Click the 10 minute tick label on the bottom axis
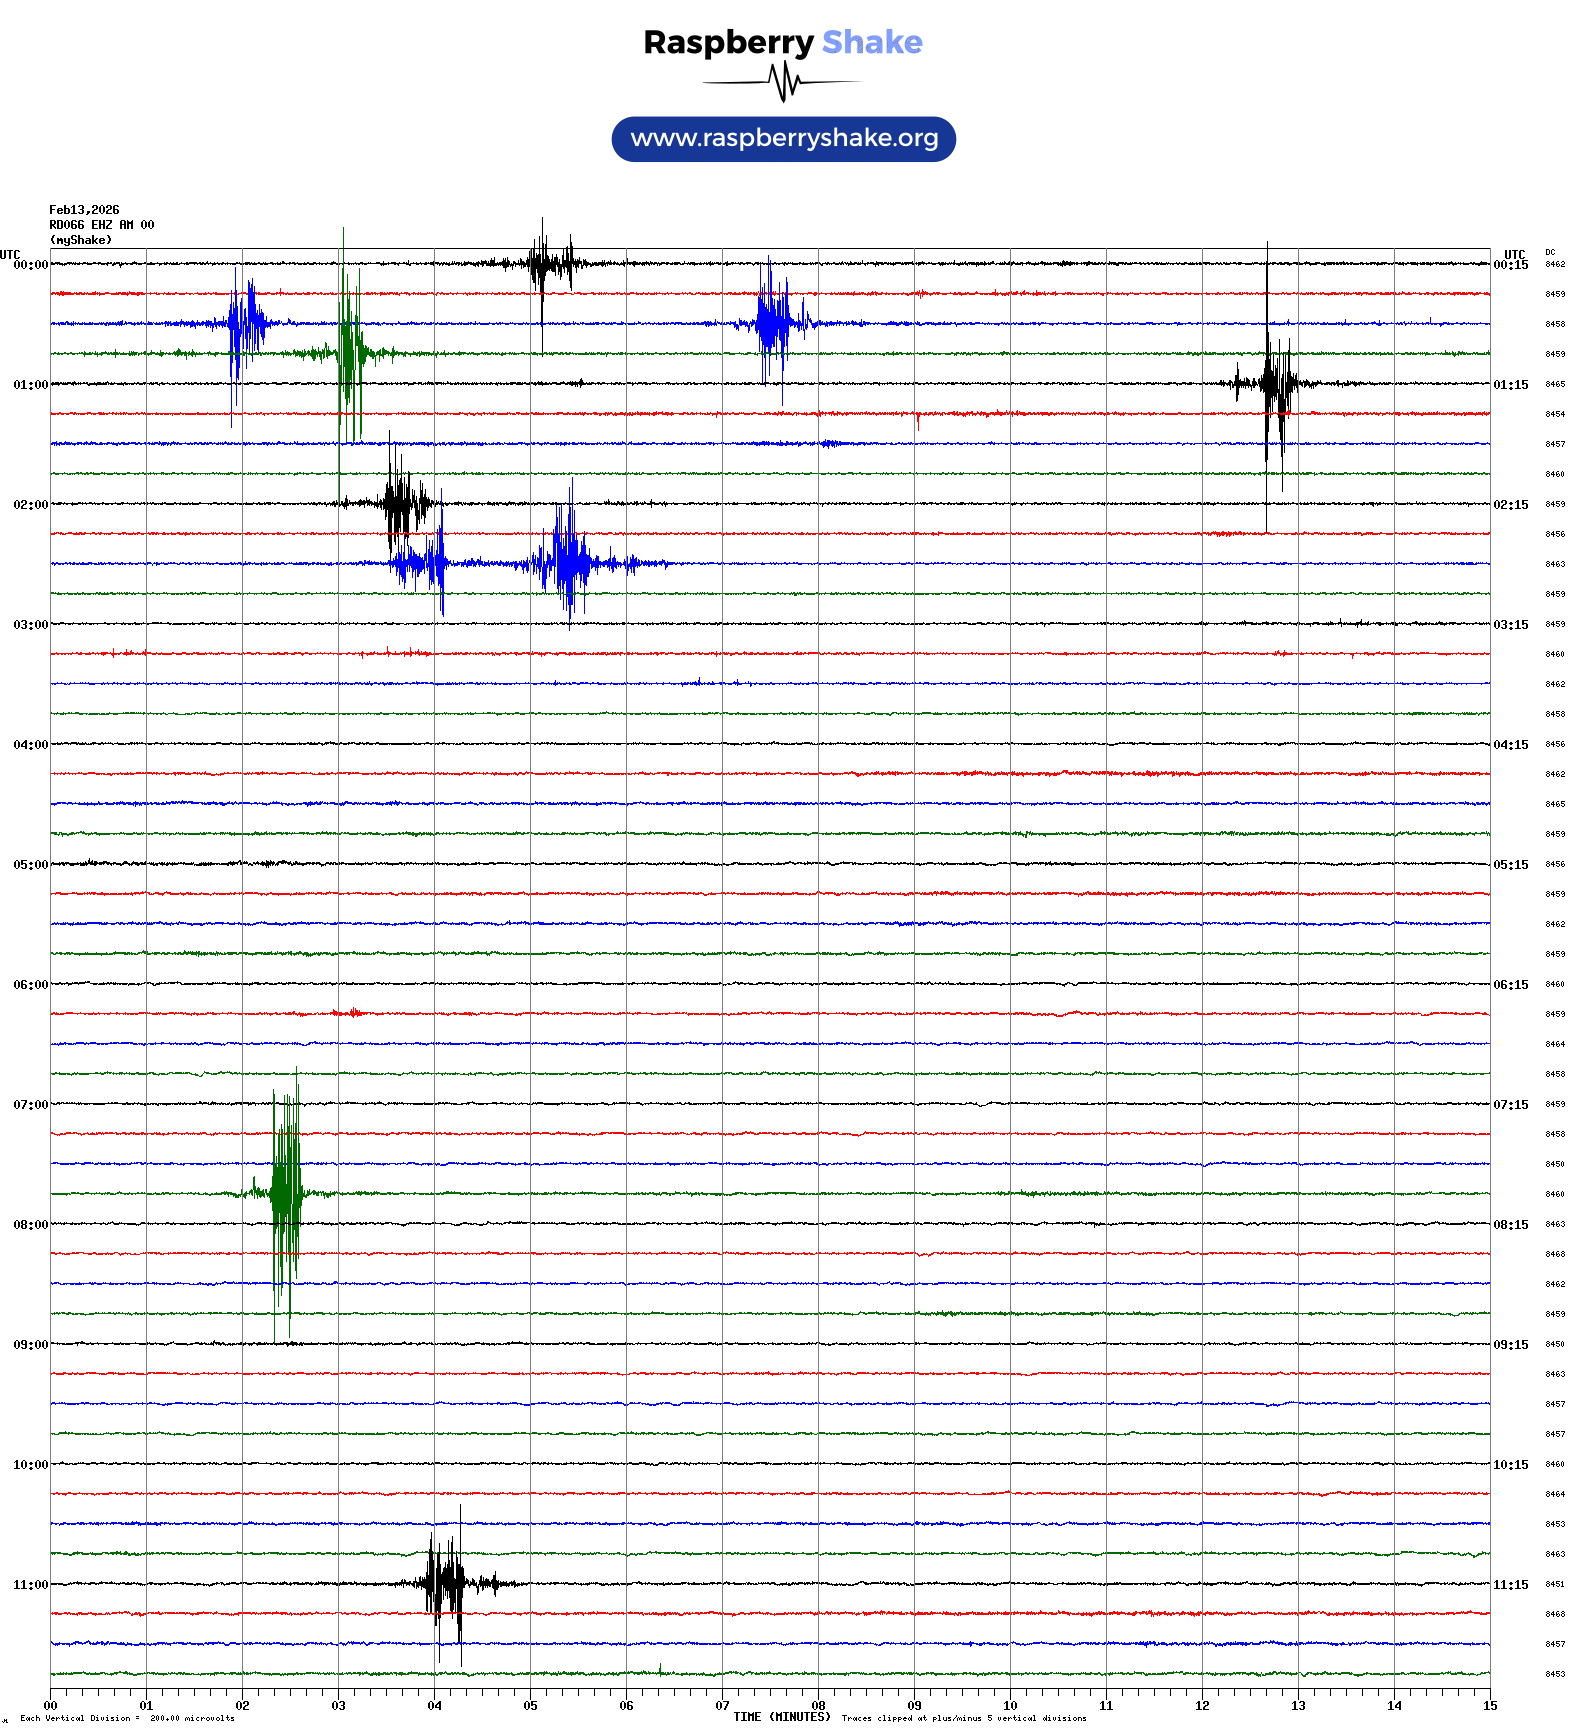 tap(1010, 1706)
